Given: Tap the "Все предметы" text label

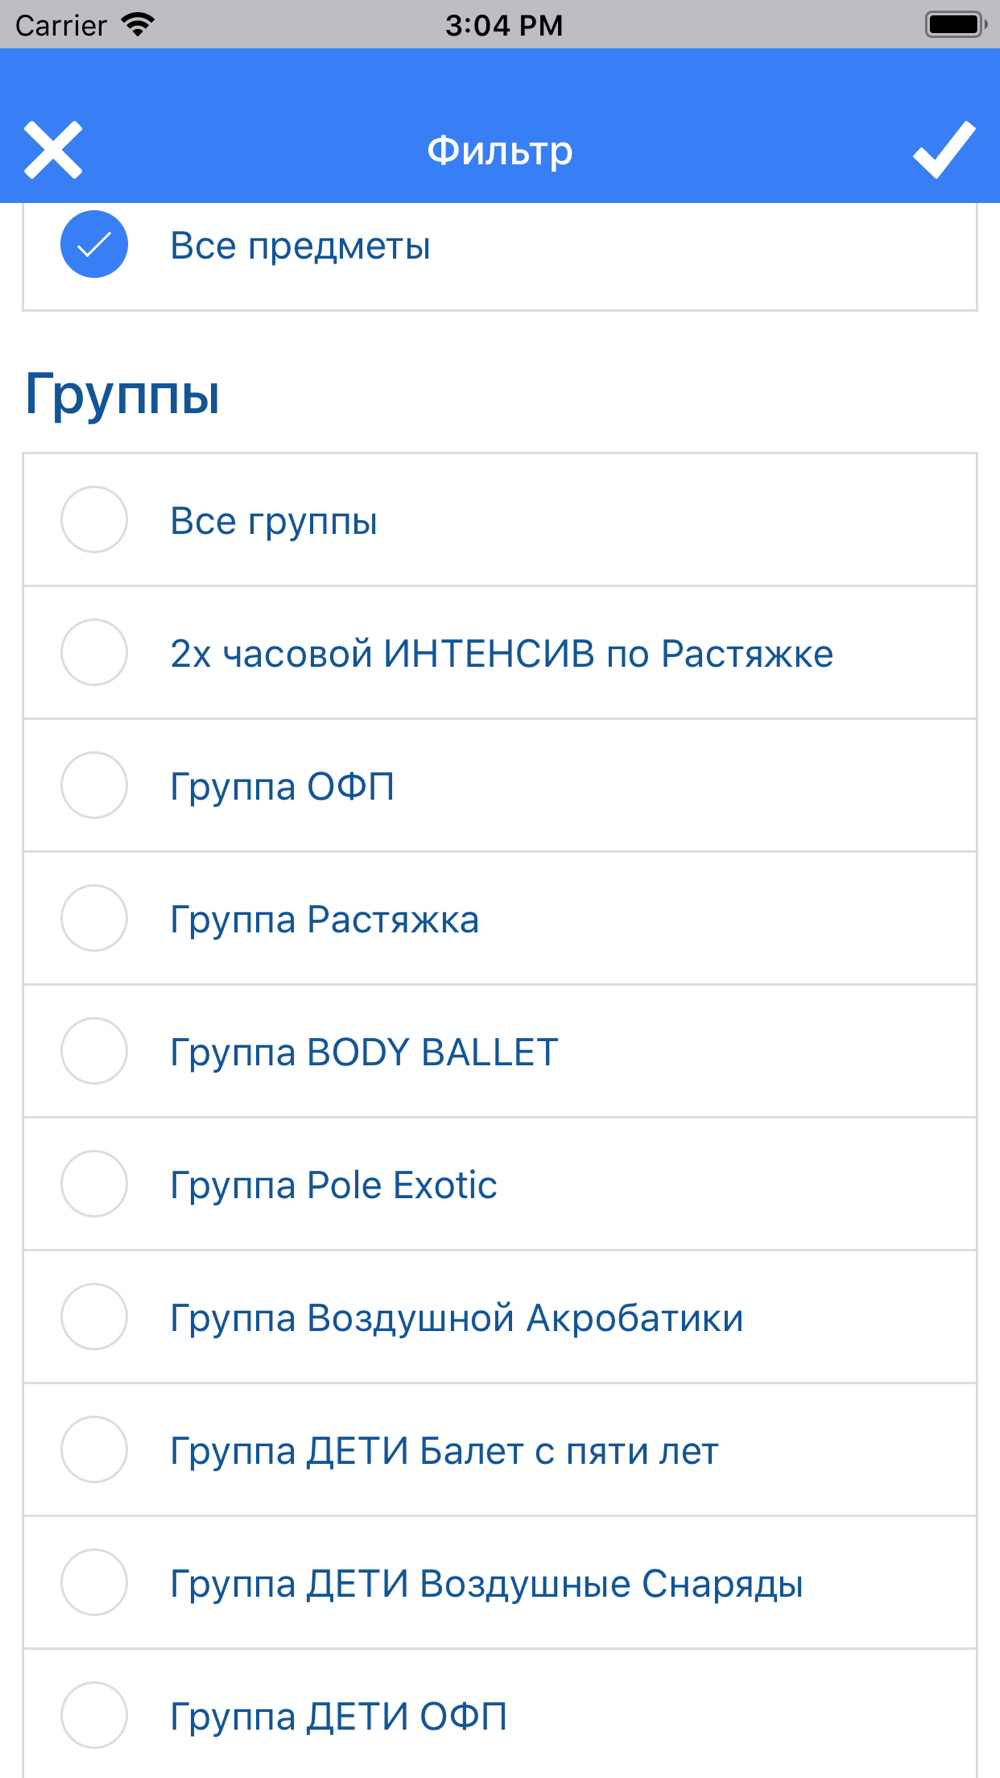Looking at the screenshot, I should coord(300,246).
